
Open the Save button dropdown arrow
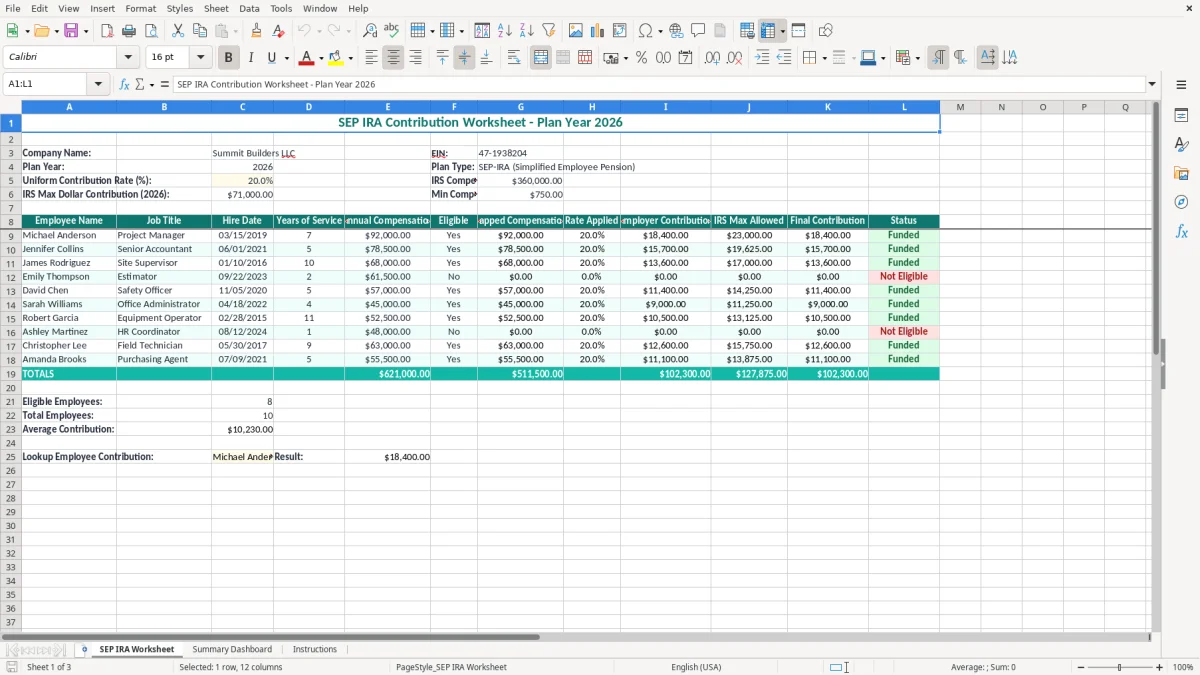(86, 31)
